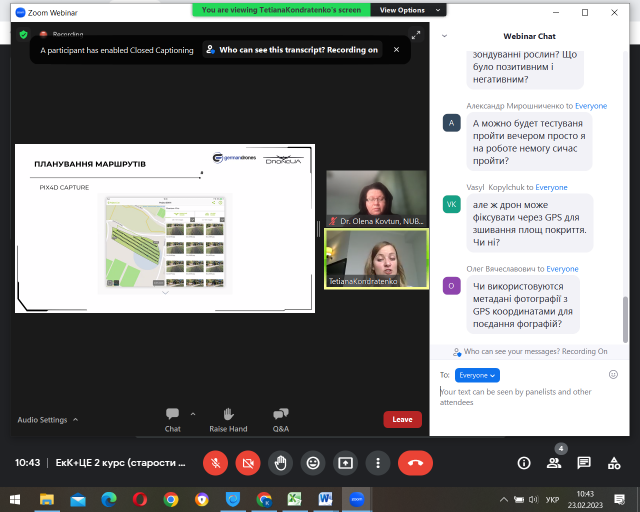Click the divider handle beside video thumbnails
Screen dimensions: 640x512
[318, 229]
